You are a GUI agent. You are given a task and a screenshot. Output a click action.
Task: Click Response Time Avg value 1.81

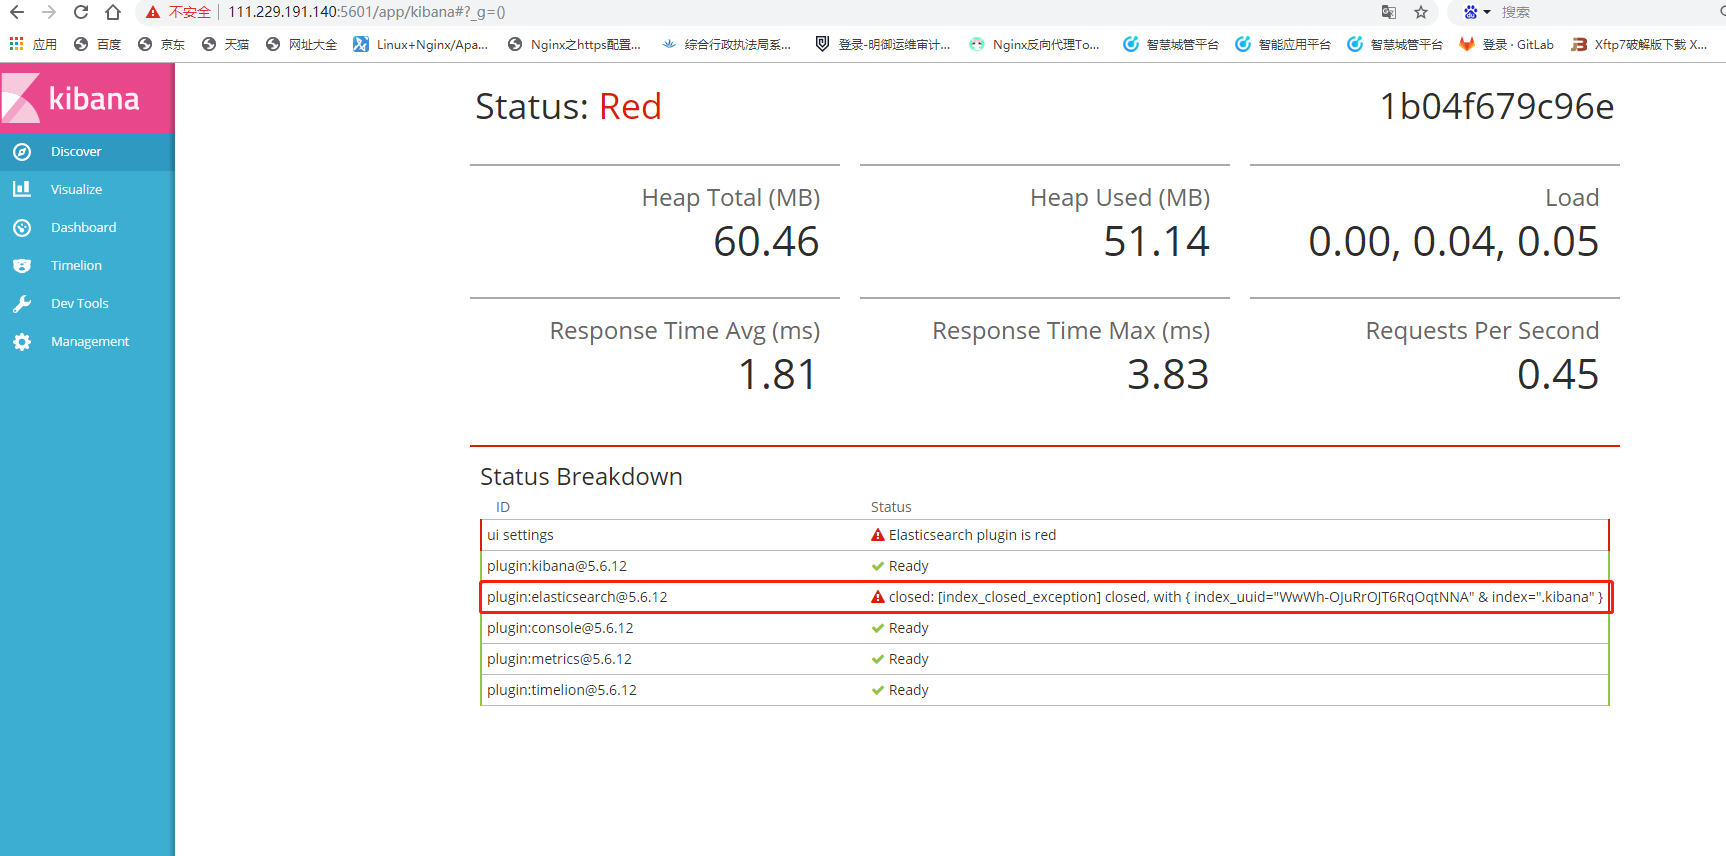click(778, 375)
